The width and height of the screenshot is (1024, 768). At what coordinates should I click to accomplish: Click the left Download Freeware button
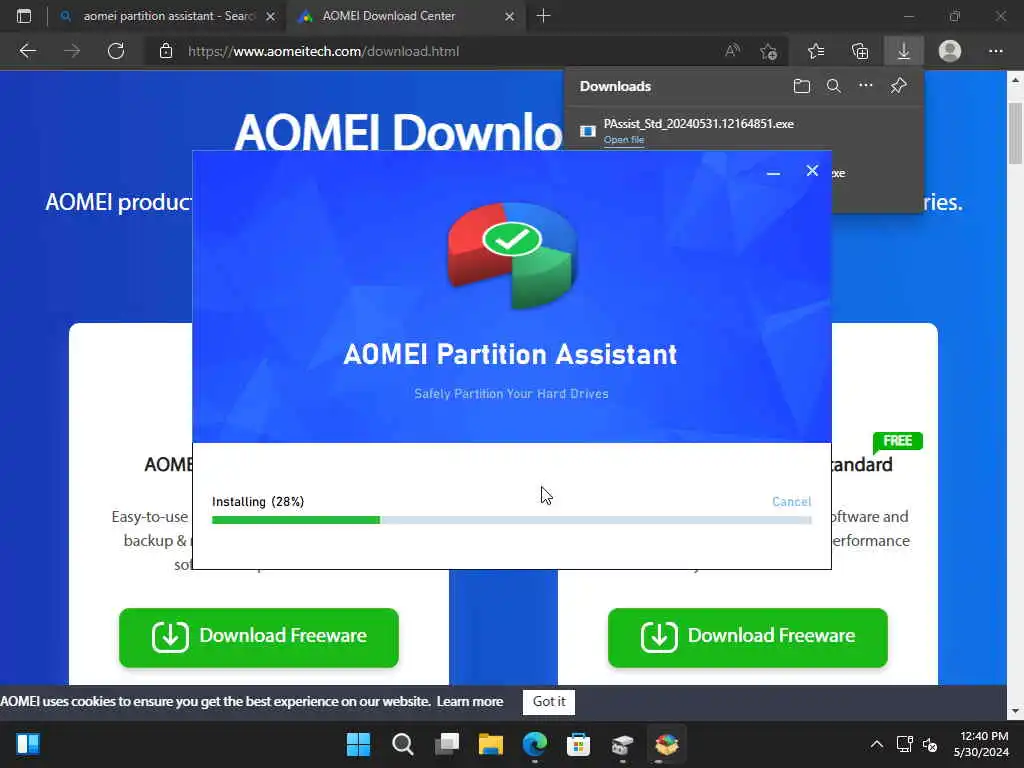[259, 637]
